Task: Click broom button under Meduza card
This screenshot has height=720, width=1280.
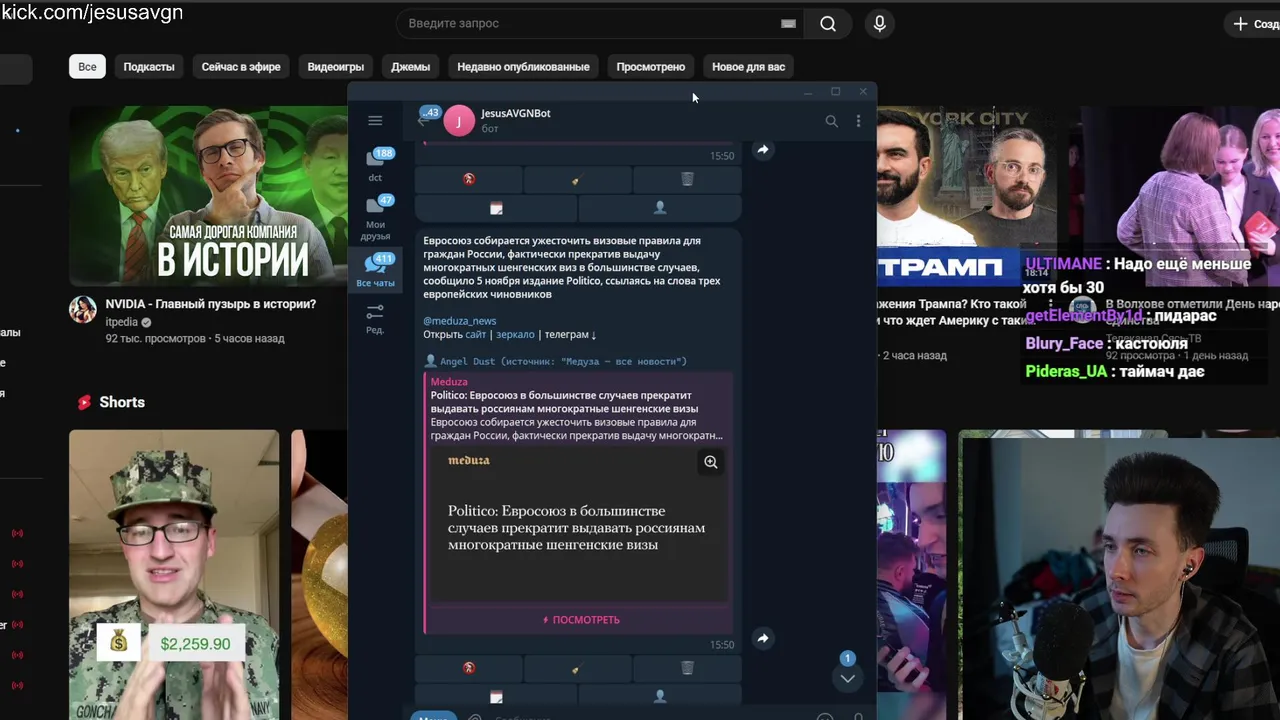Action: coord(577,668)
